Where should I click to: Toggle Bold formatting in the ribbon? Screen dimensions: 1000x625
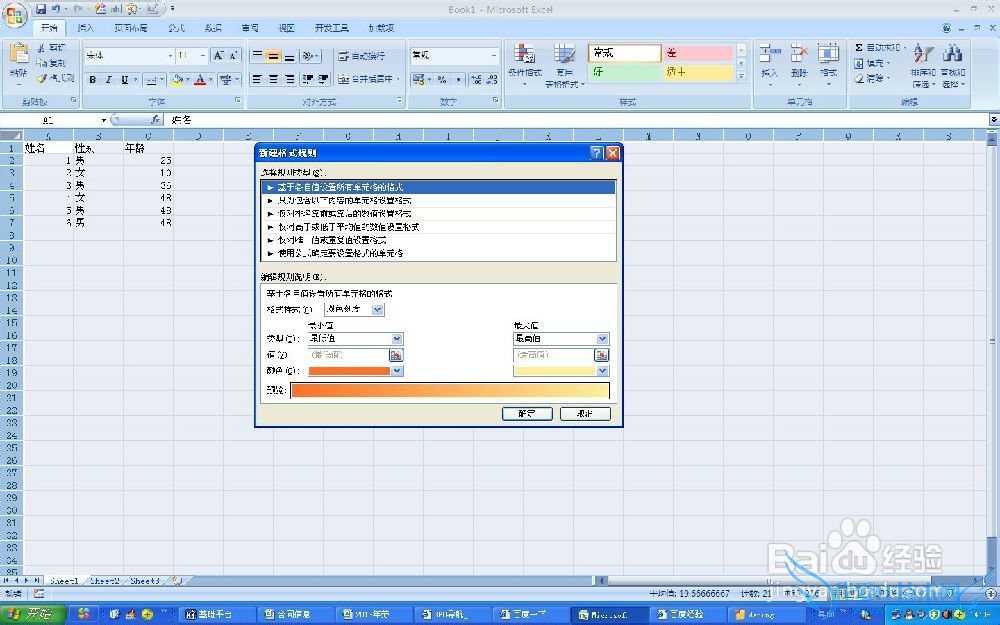93,80
